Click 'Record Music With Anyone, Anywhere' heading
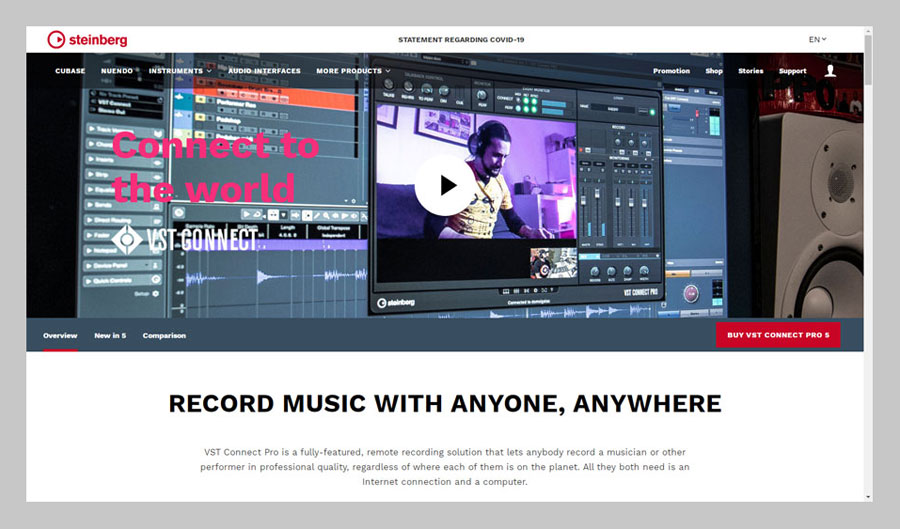Image resolution: width=900 pixels, height=529 pixels. click(x=445, y=404)
